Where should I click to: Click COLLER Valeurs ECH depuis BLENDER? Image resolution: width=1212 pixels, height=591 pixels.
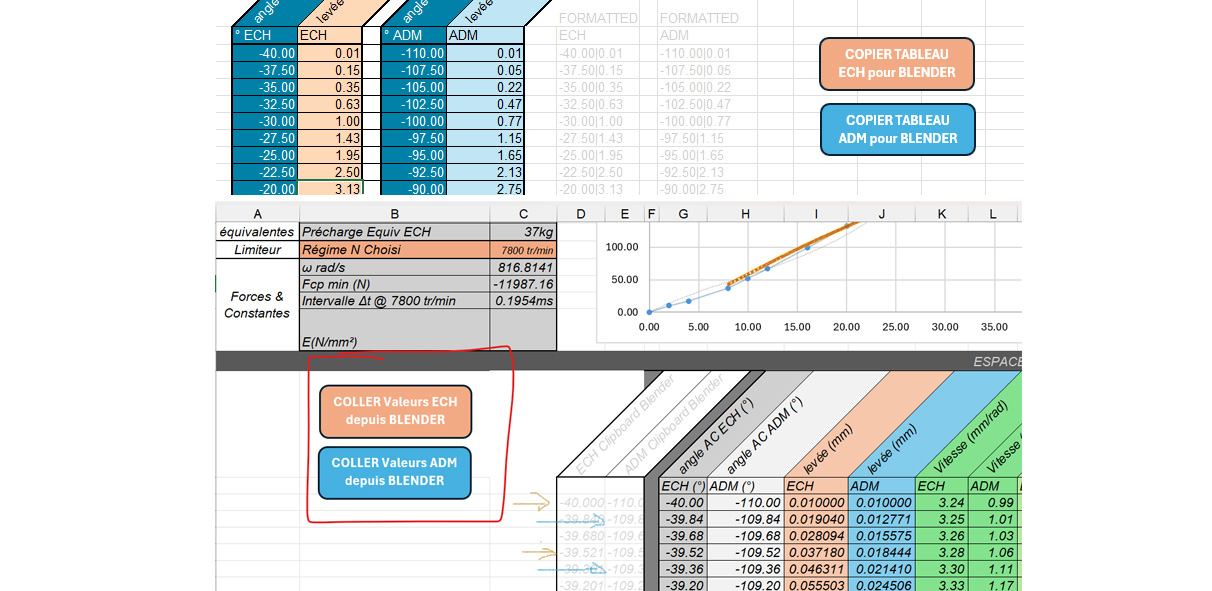[x=395, y=411]
